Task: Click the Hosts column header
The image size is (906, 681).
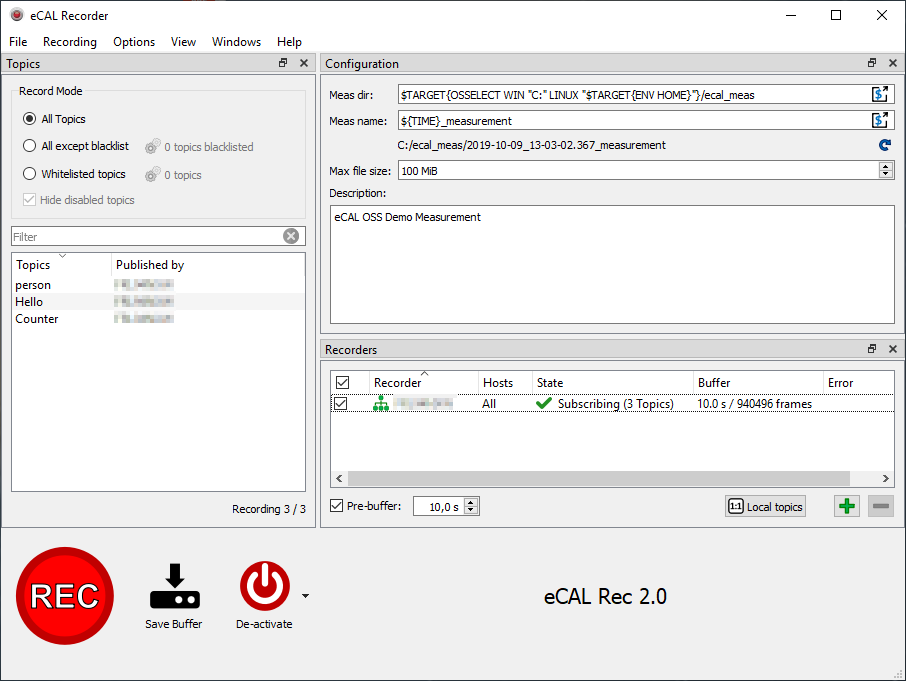Action: [505, 382]
